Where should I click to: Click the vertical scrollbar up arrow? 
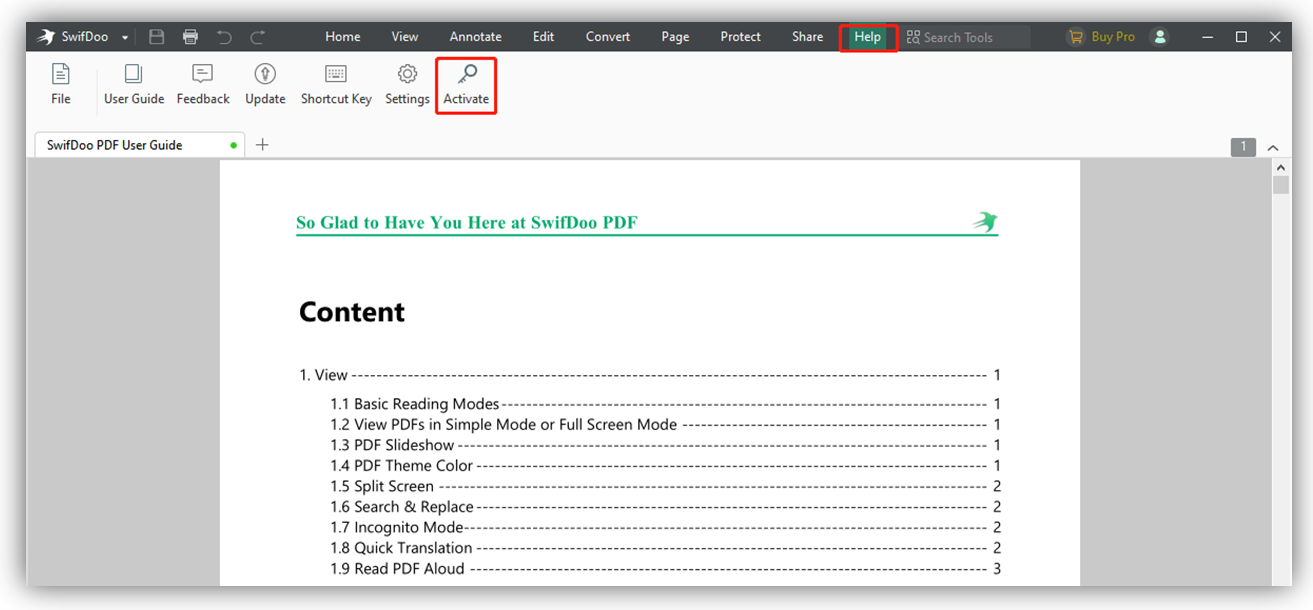[1281, 168]
